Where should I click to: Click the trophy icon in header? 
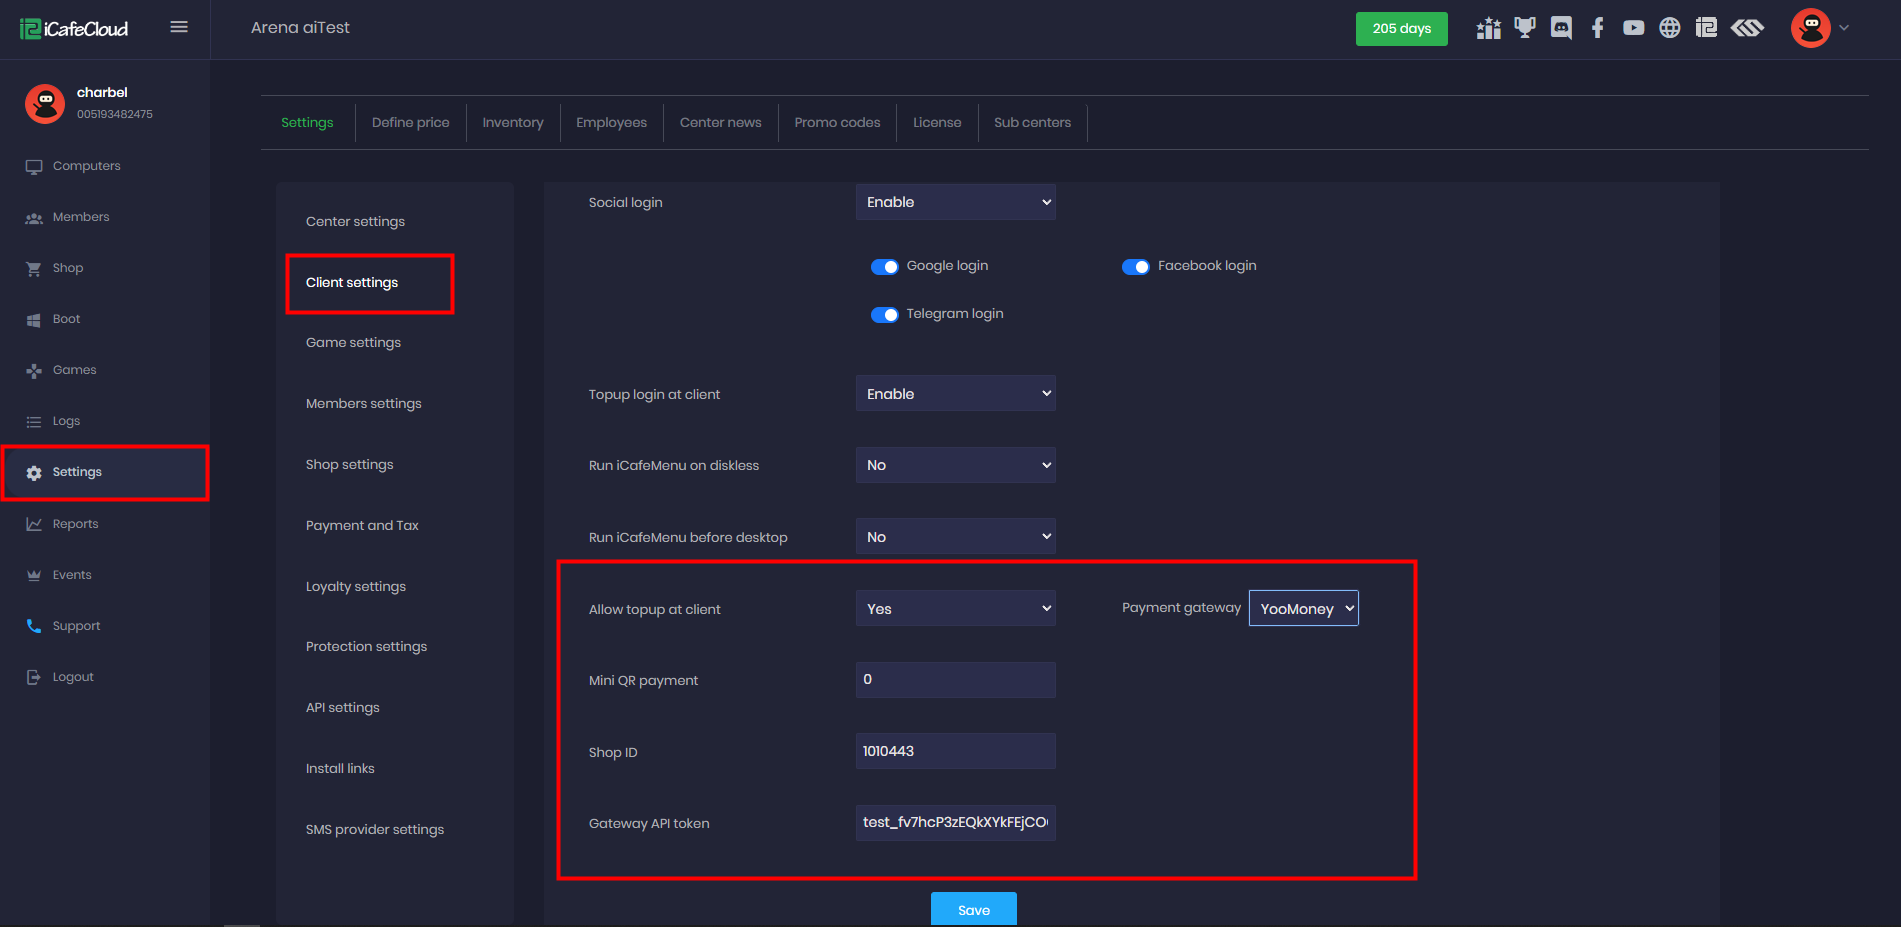1524,28
